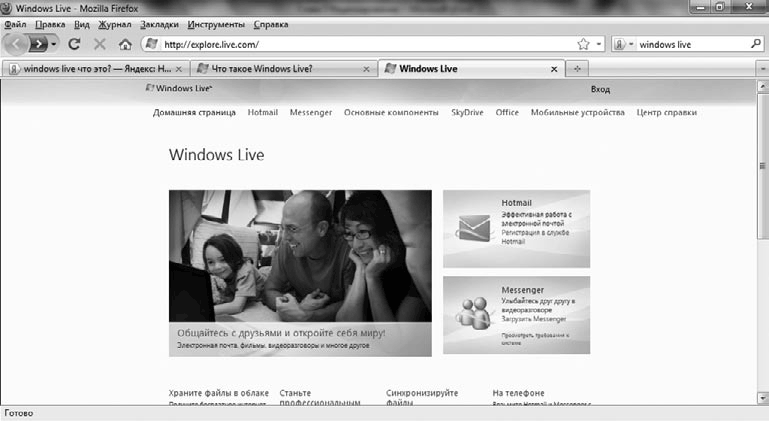Open SkyDrive in the navigation bar
The height and width of the screenshot is (421, 769).
point(467,112)
